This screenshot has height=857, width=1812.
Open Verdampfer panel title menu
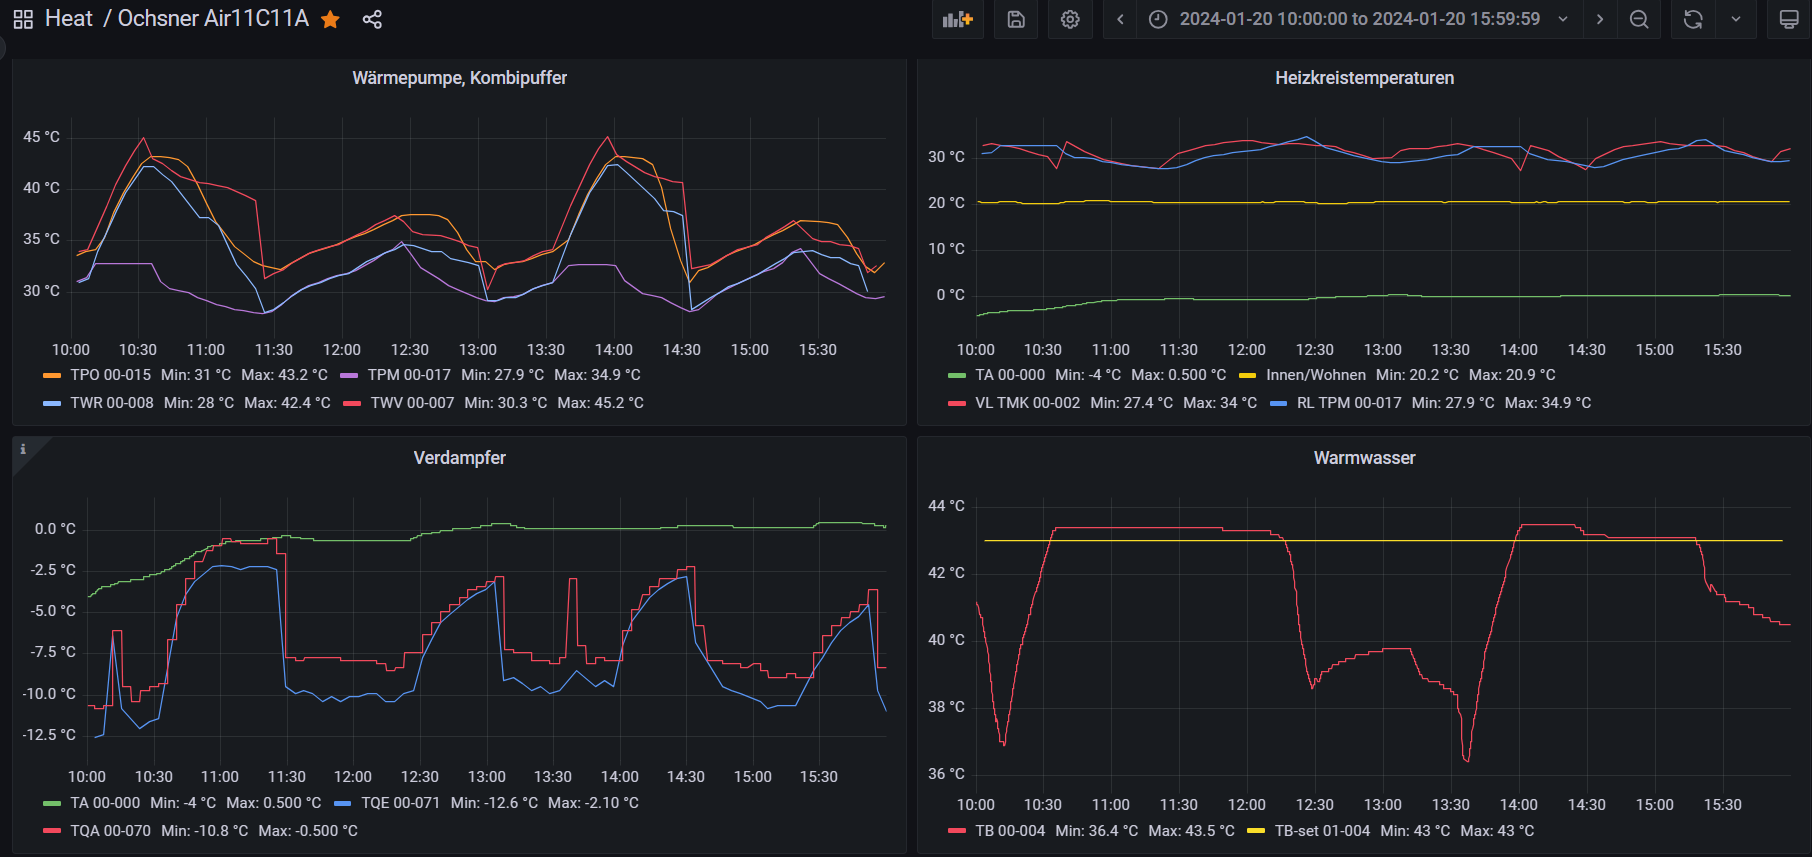(x=459, y=458)
